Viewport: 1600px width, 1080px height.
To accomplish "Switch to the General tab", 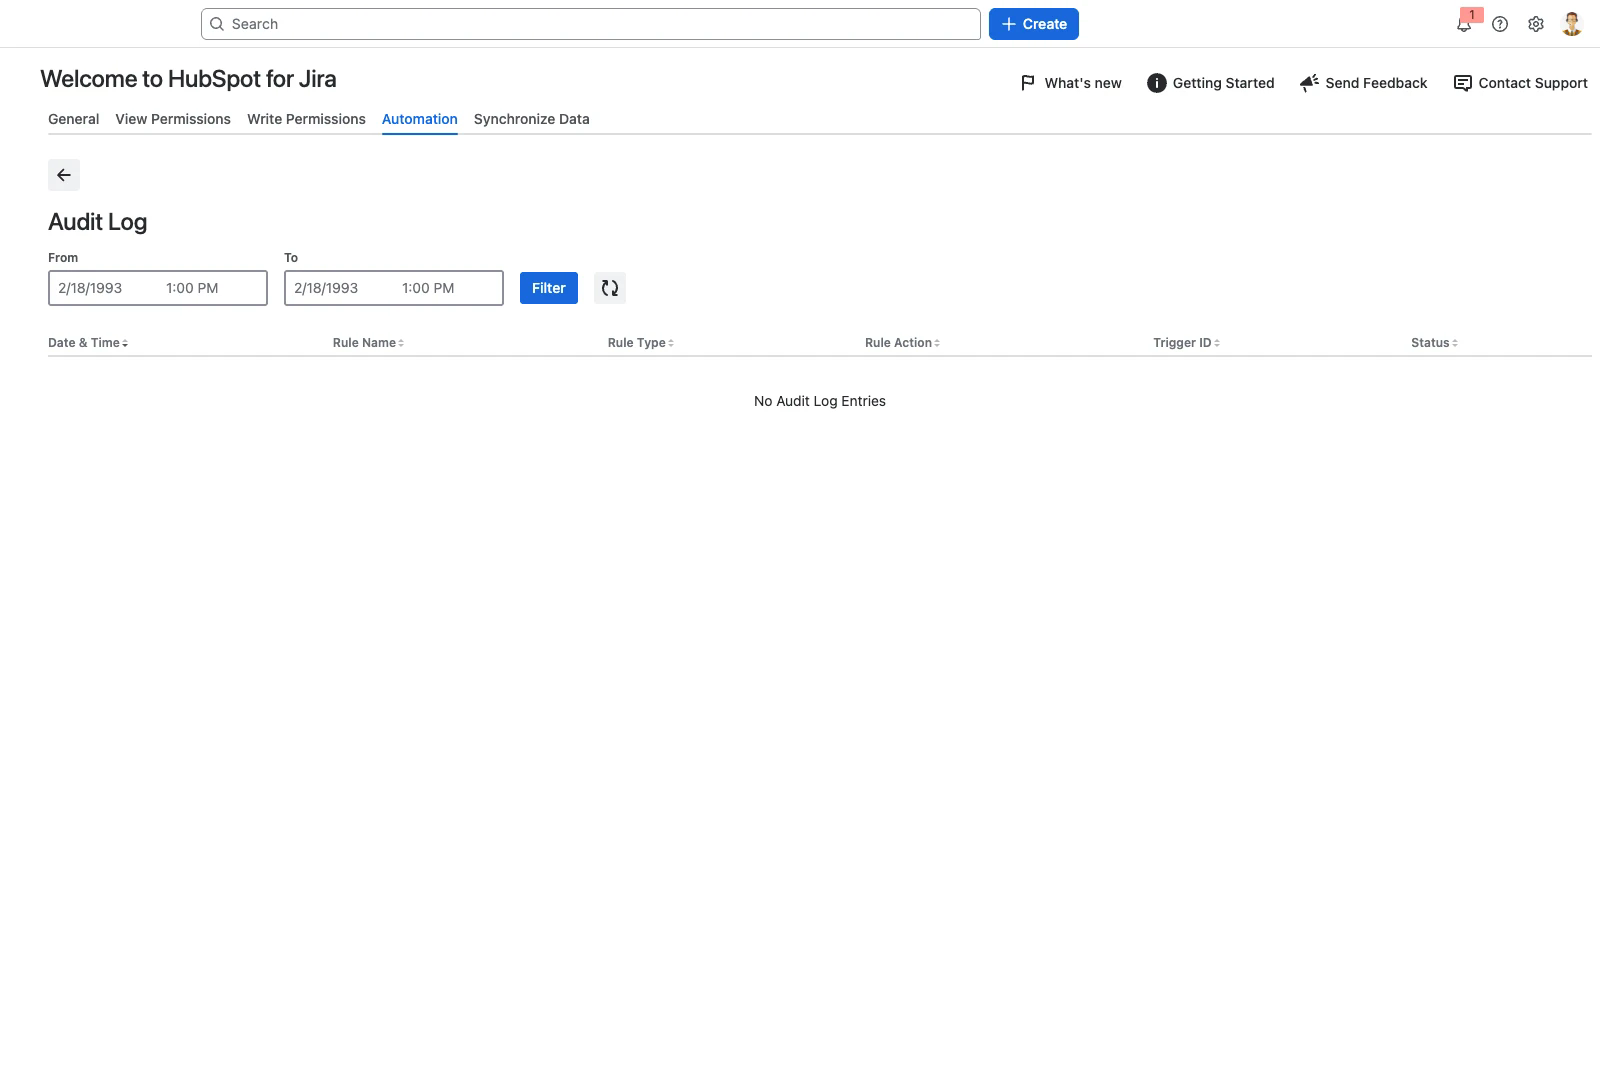I will 74,119.
